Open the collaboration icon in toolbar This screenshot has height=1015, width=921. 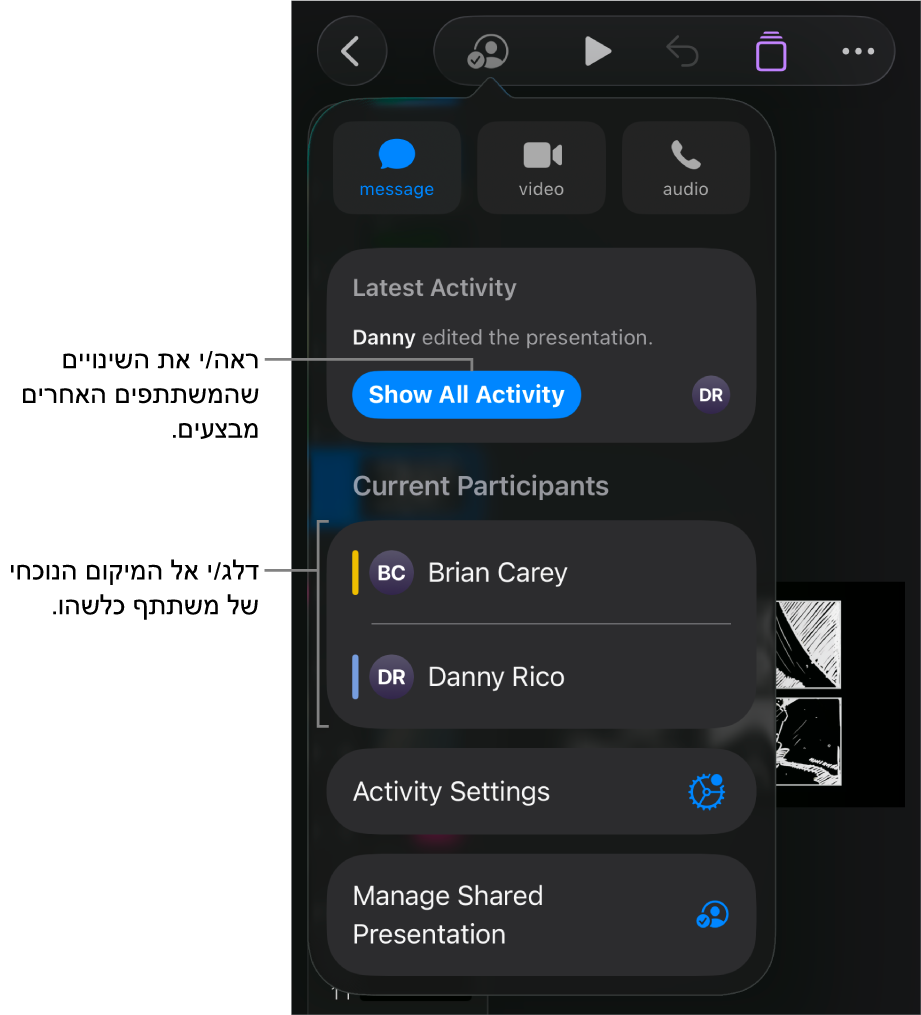488,51
